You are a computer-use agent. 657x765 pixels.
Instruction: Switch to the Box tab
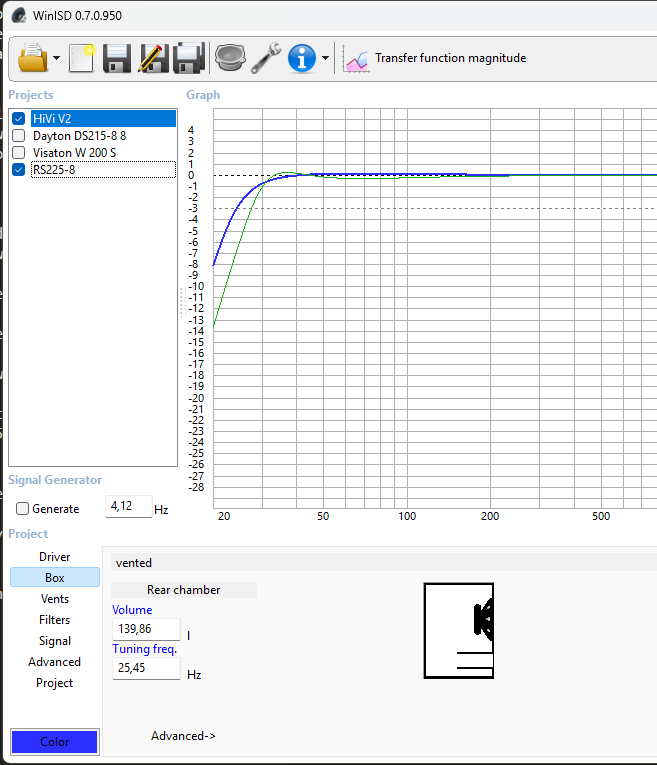[x=55, y=578]
